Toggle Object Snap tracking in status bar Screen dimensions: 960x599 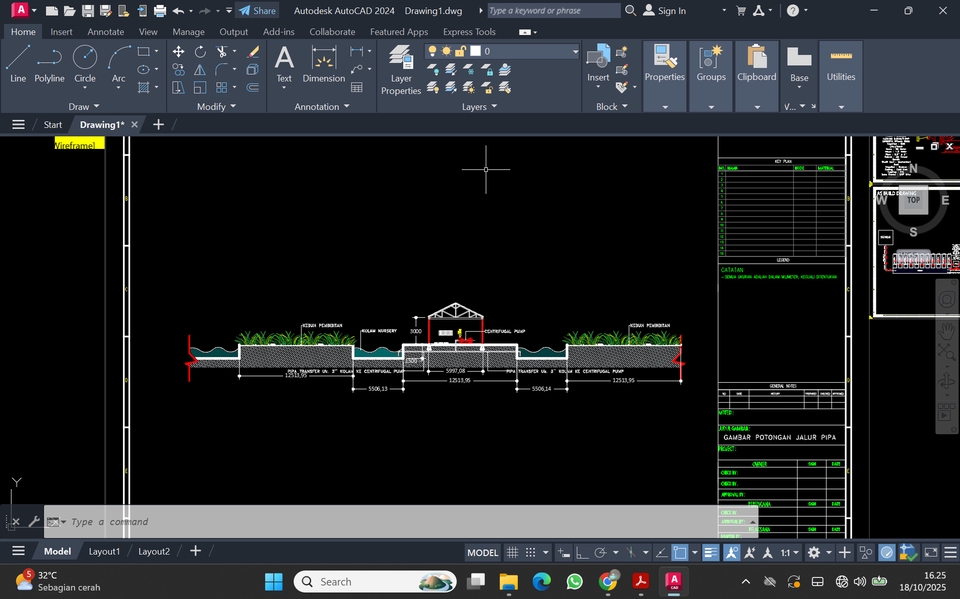(662, 552)
